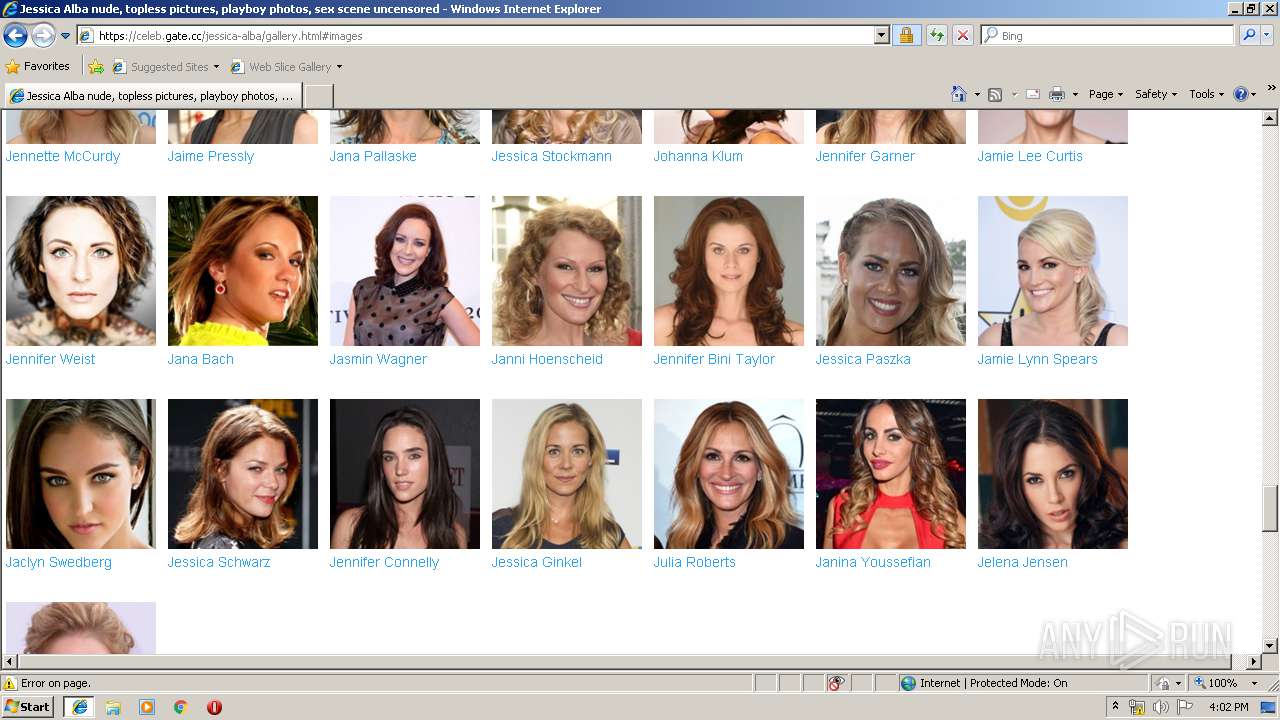Open a new blank tab
The image size is (1280, 720).
point(318,96)
